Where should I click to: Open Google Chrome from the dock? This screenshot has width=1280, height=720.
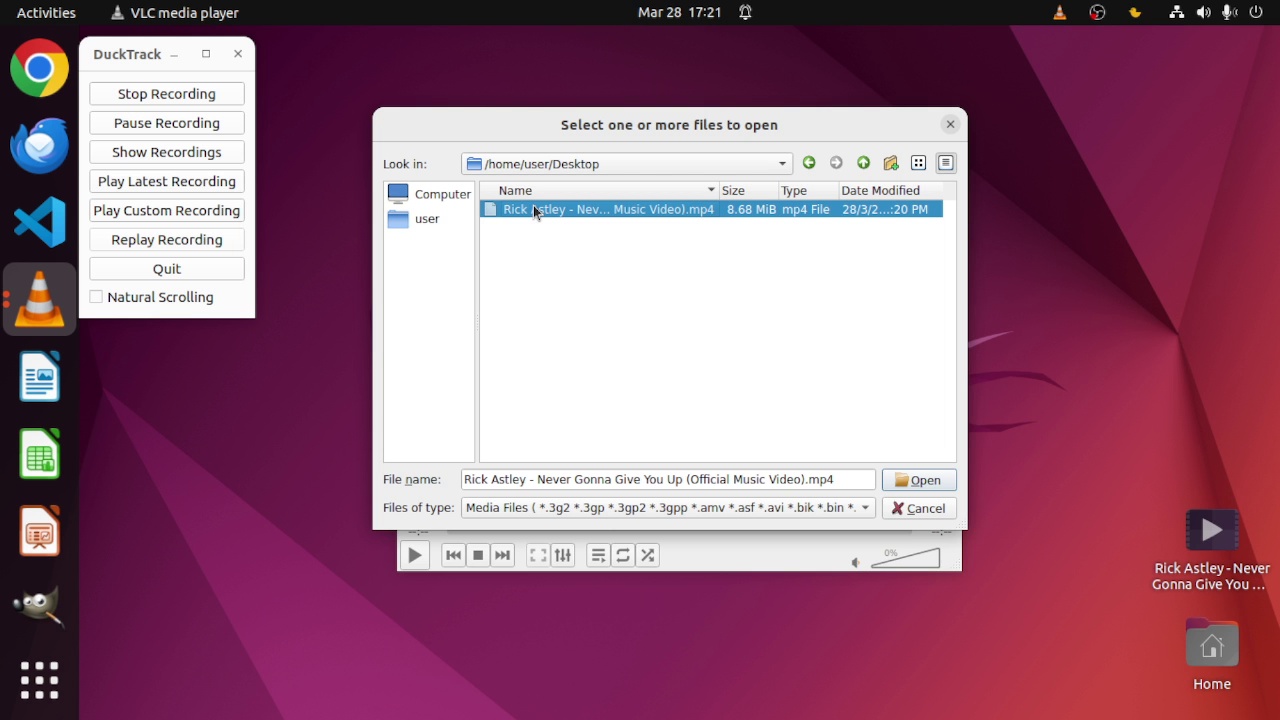(40, 68)
